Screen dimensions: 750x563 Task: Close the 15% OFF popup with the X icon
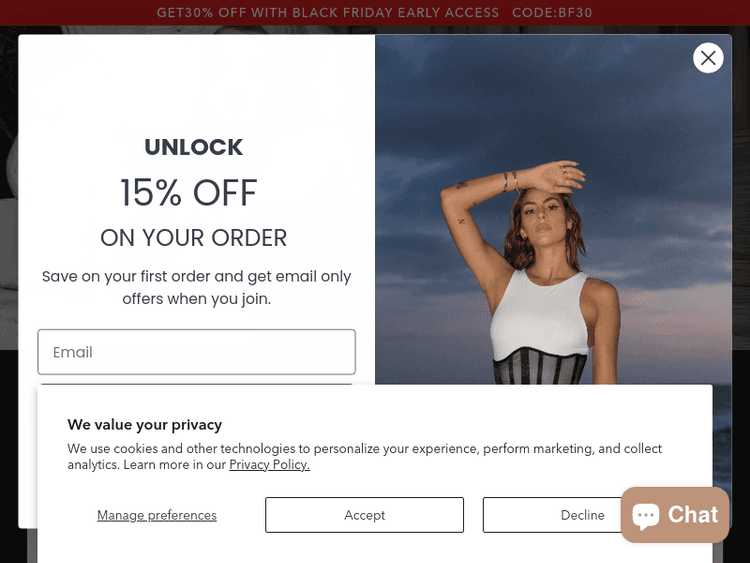[708, 58]
